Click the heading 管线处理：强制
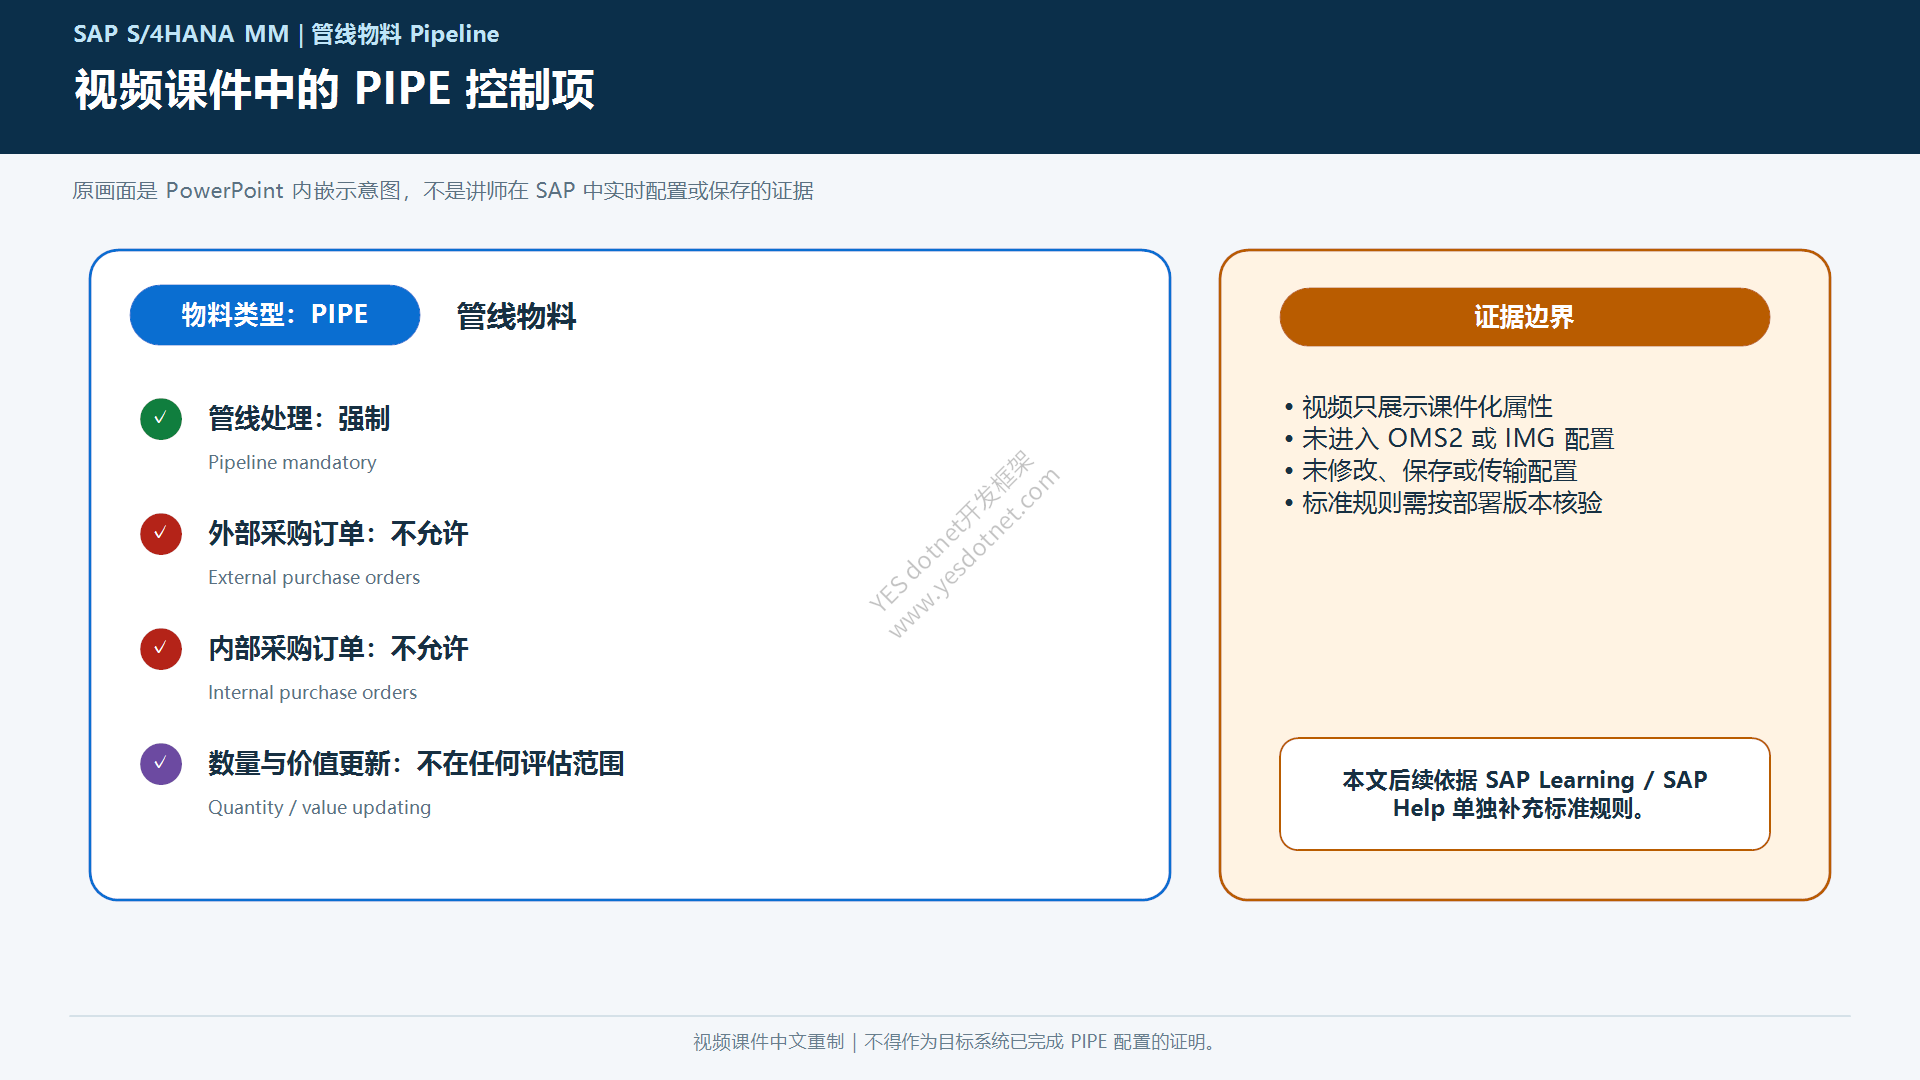 pos(299,418)
